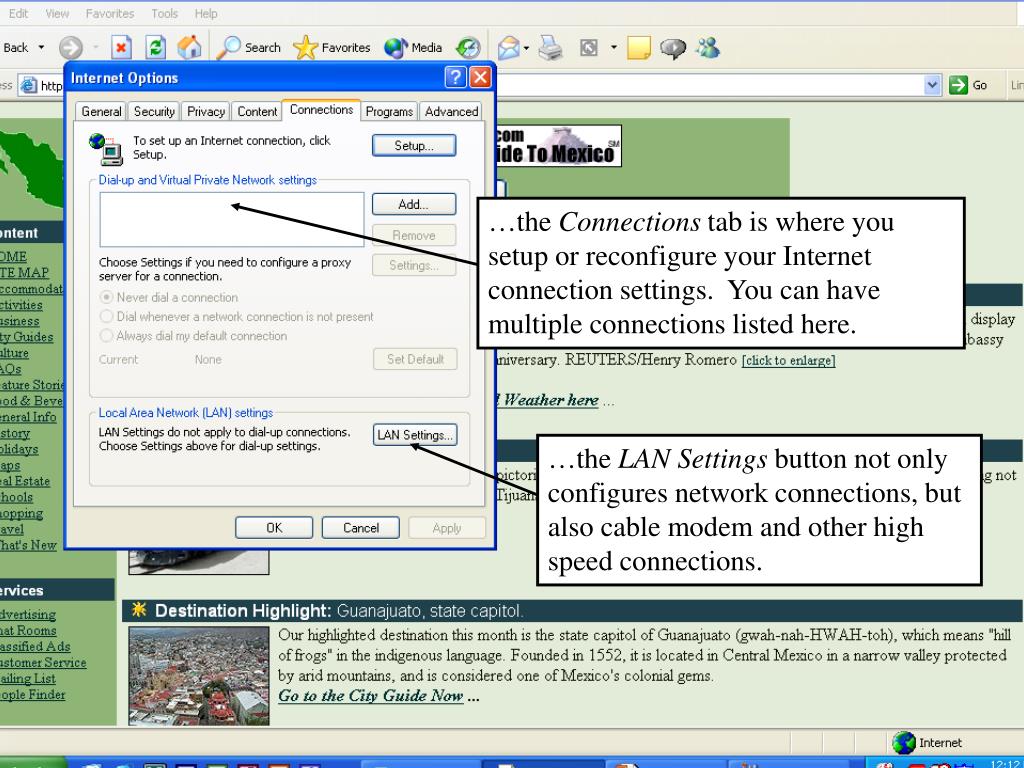This screenshot has height=768, width=1024.
Task: Click the green Go arrow button
Action: click(x=958, y=85)
